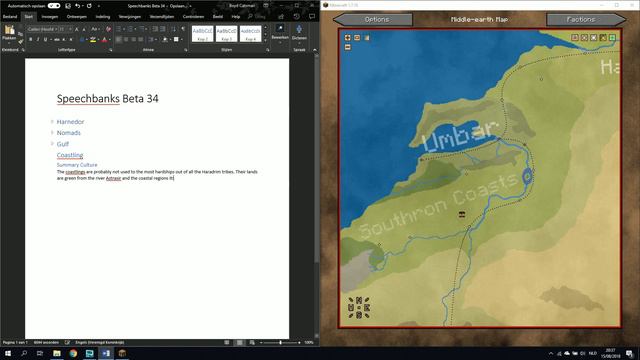This screenshot has width=640, height=360.
Task: Click the second icon in map's top-left row
Action: (357, 38)
